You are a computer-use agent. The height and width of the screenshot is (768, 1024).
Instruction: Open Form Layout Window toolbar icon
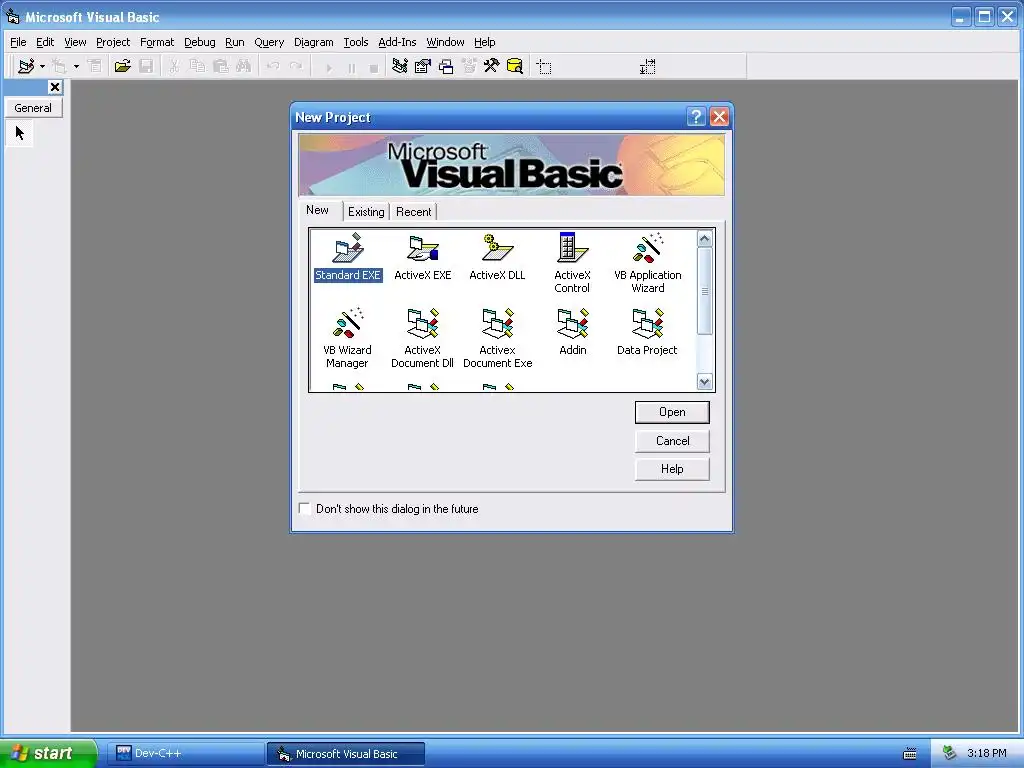[x=446, y=66]
